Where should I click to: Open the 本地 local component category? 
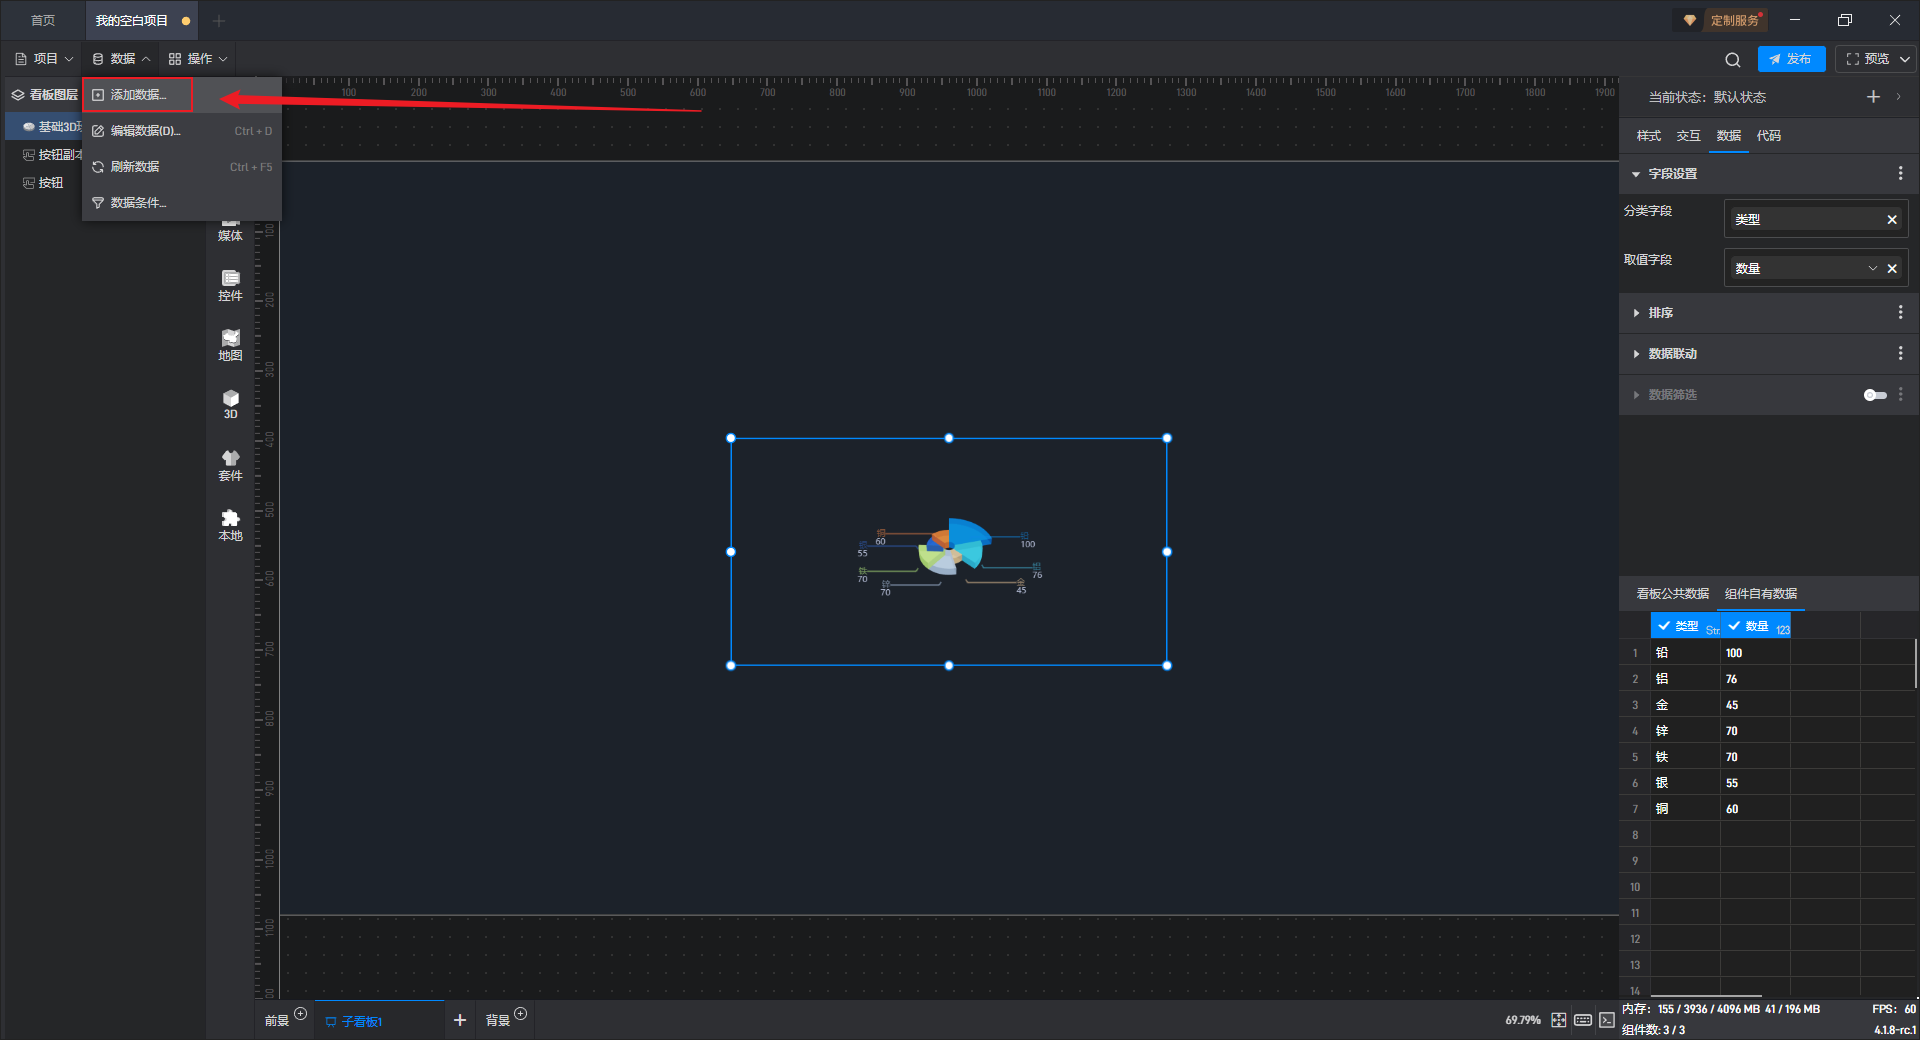[230, 525]
